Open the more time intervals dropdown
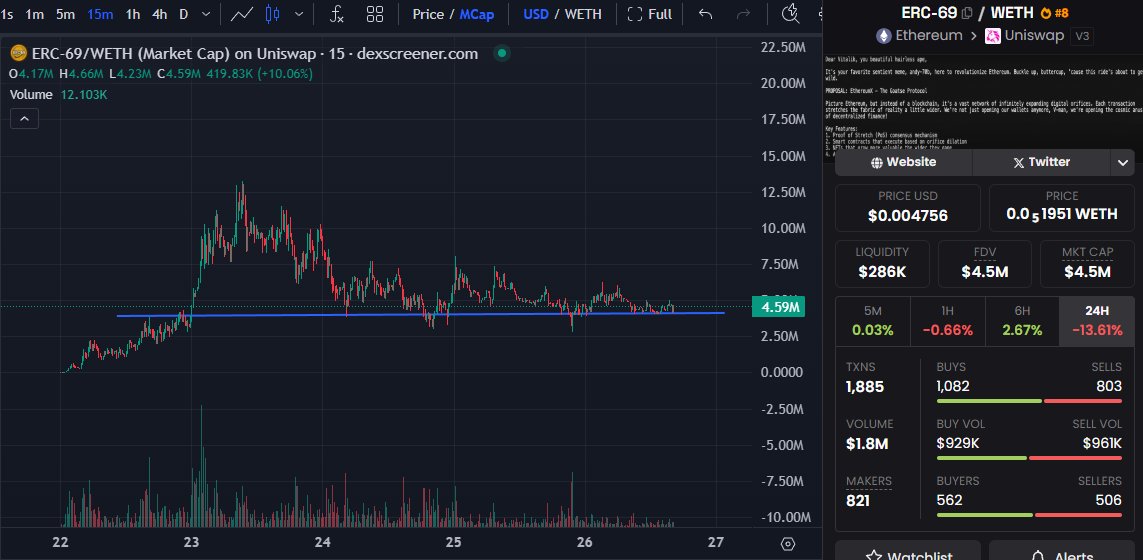The image size is (1143, 560). 206,14
